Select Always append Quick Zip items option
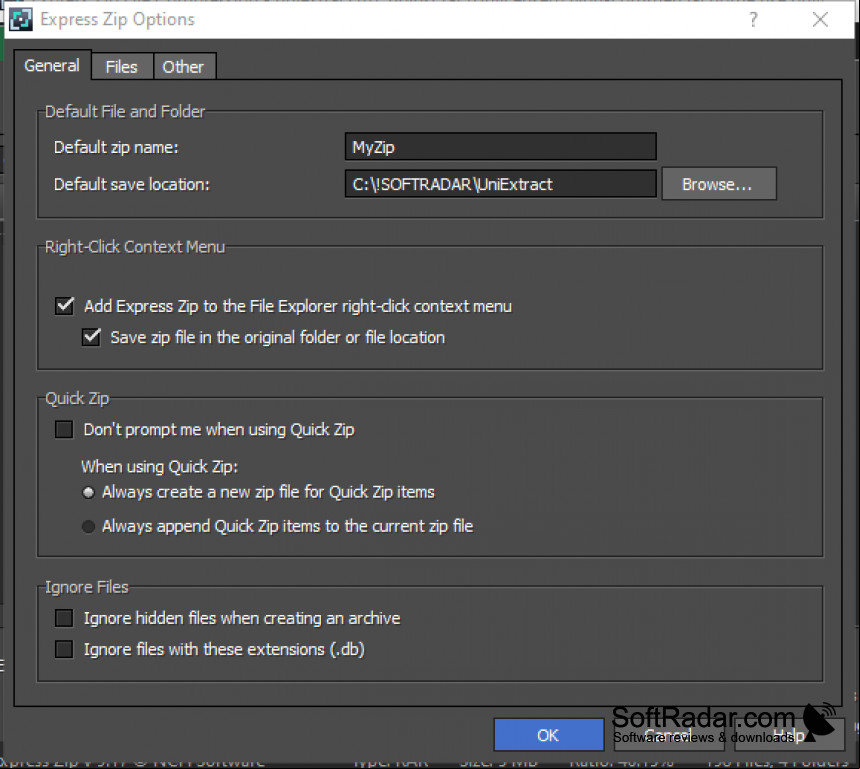Screen dimensions: 860x769 (x=88, y=527)
